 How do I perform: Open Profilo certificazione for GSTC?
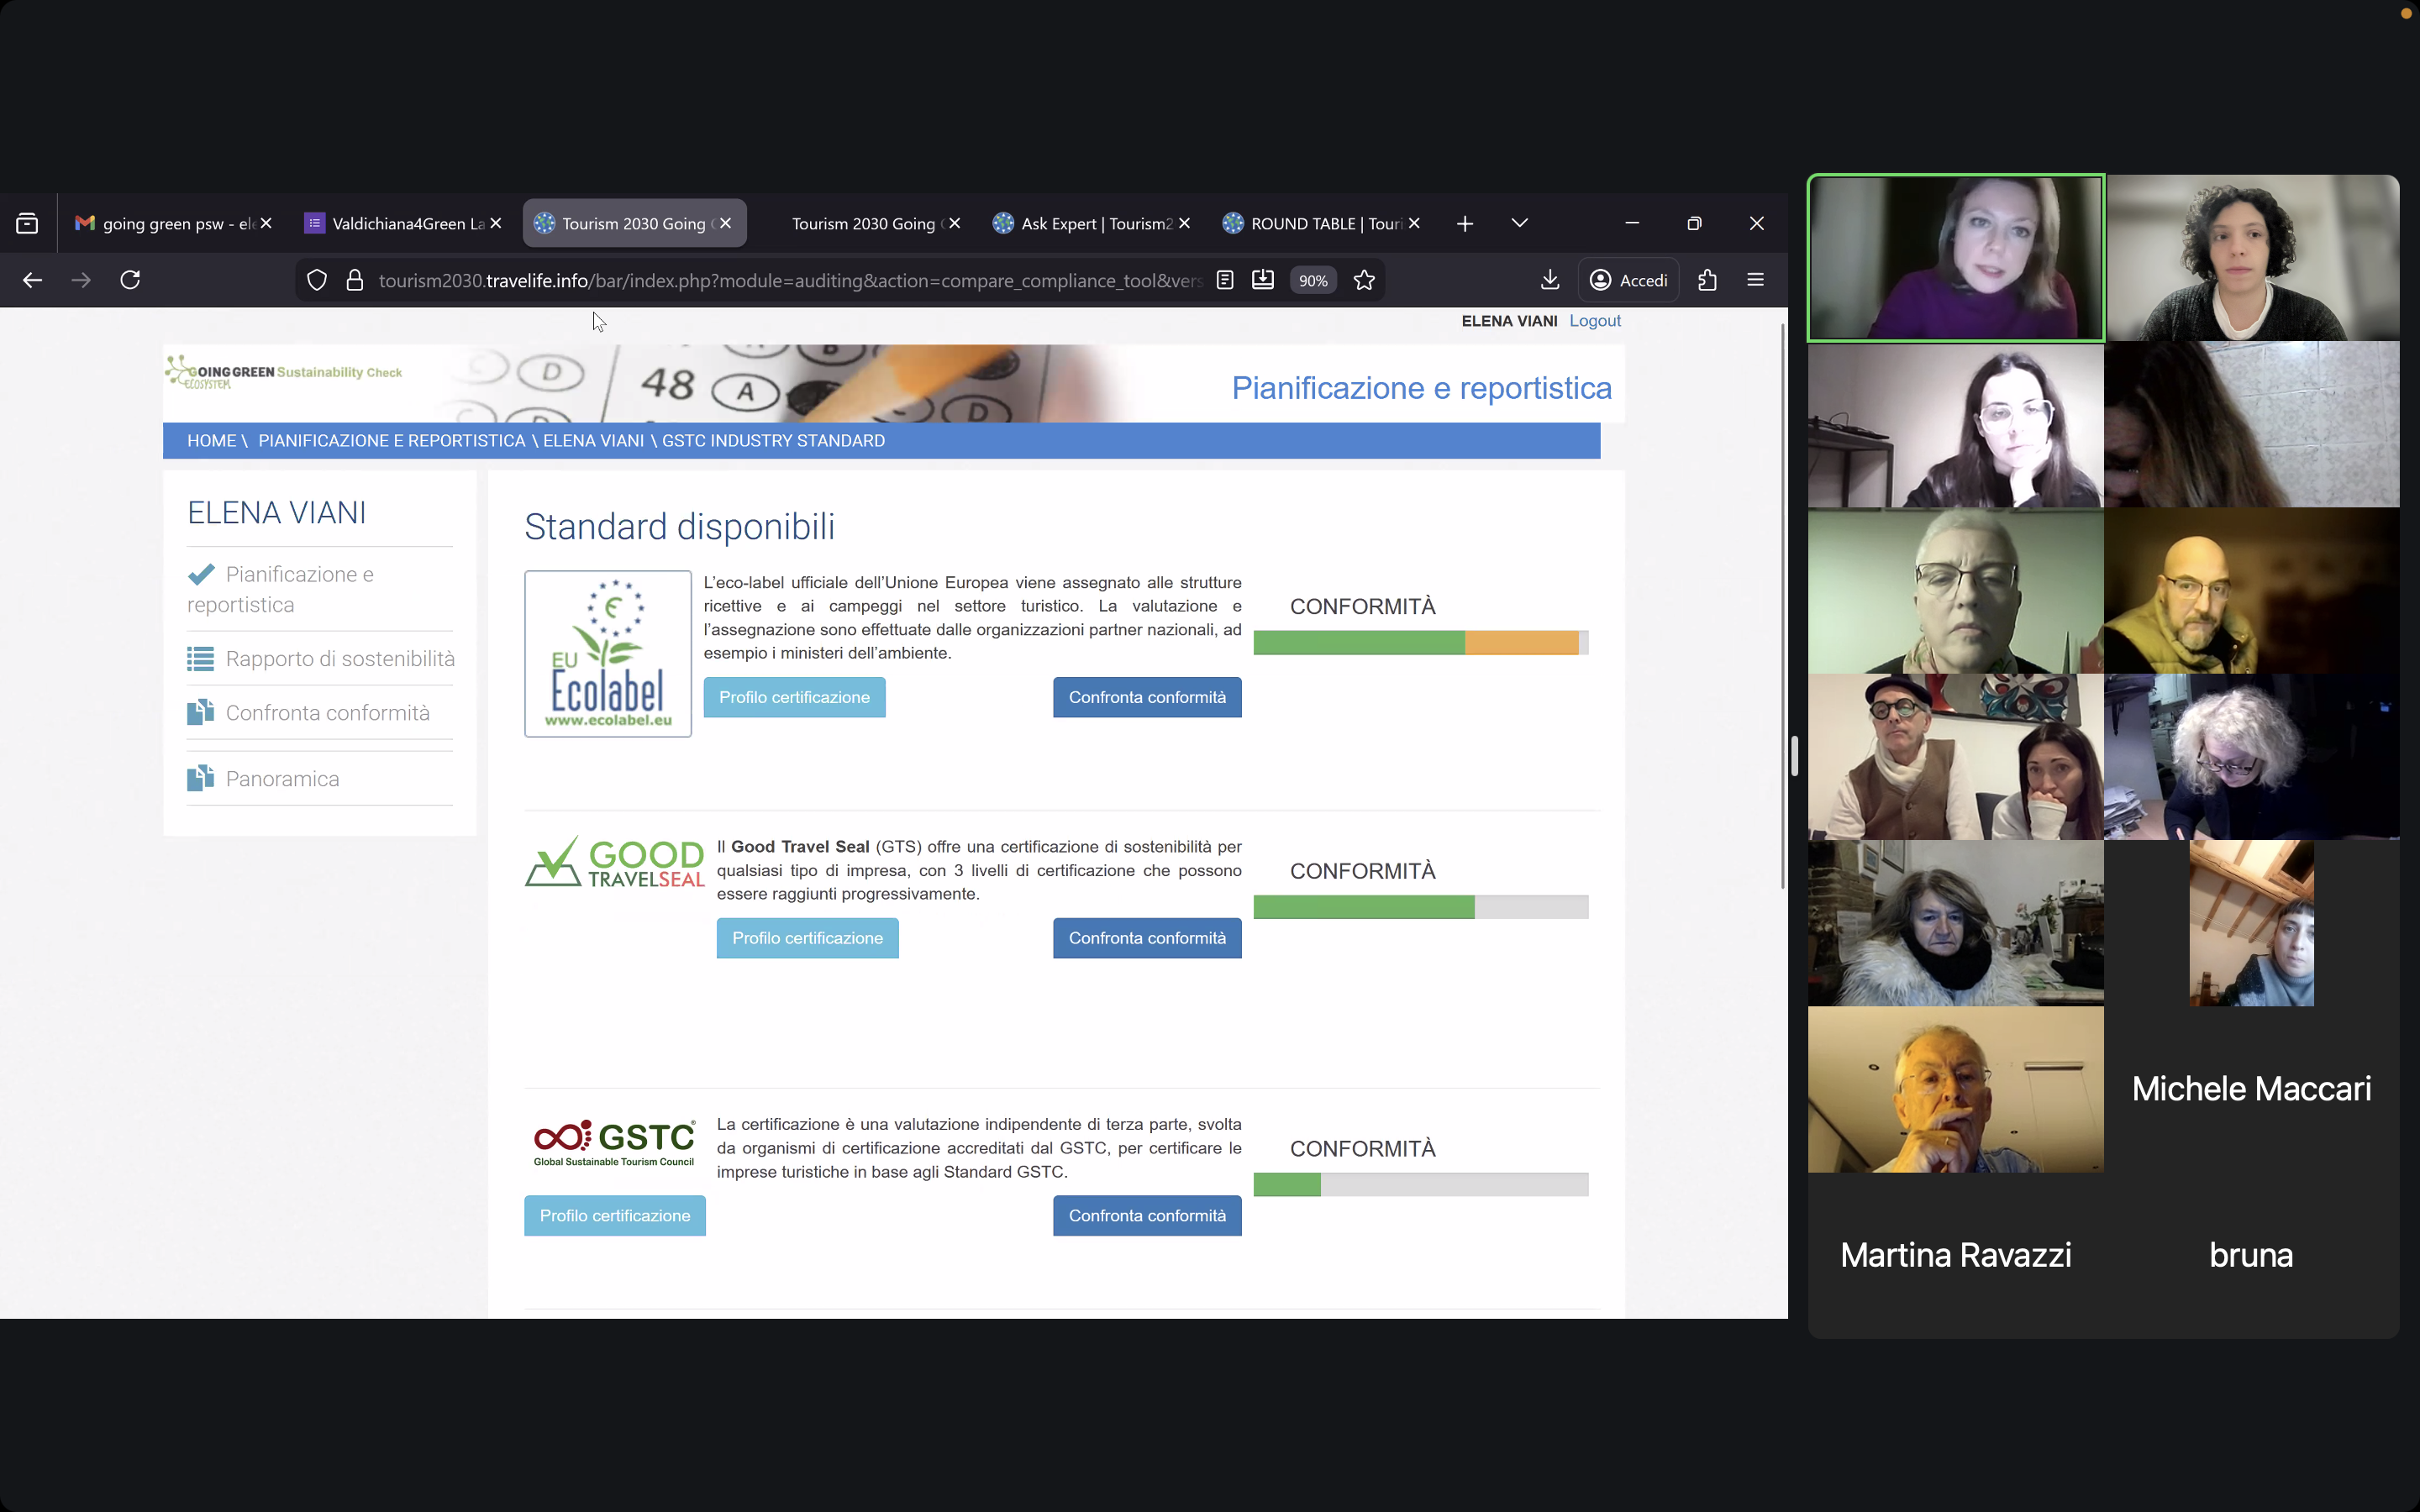(x=614, y=1215)
